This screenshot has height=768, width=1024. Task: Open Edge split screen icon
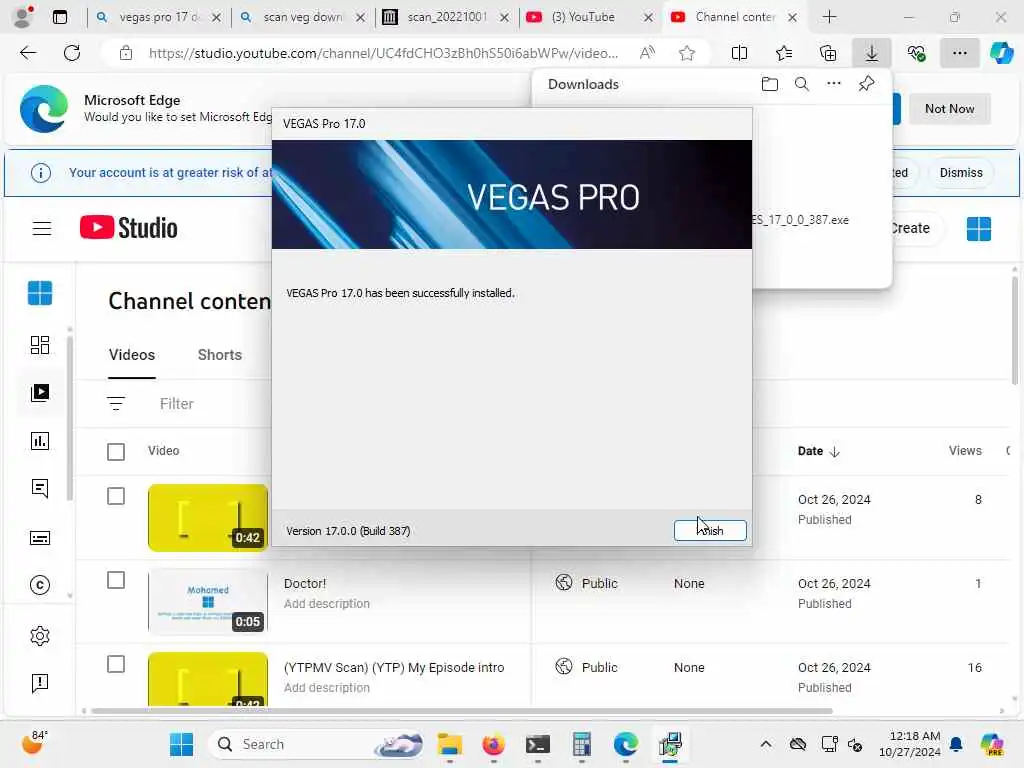click(739, 53)
